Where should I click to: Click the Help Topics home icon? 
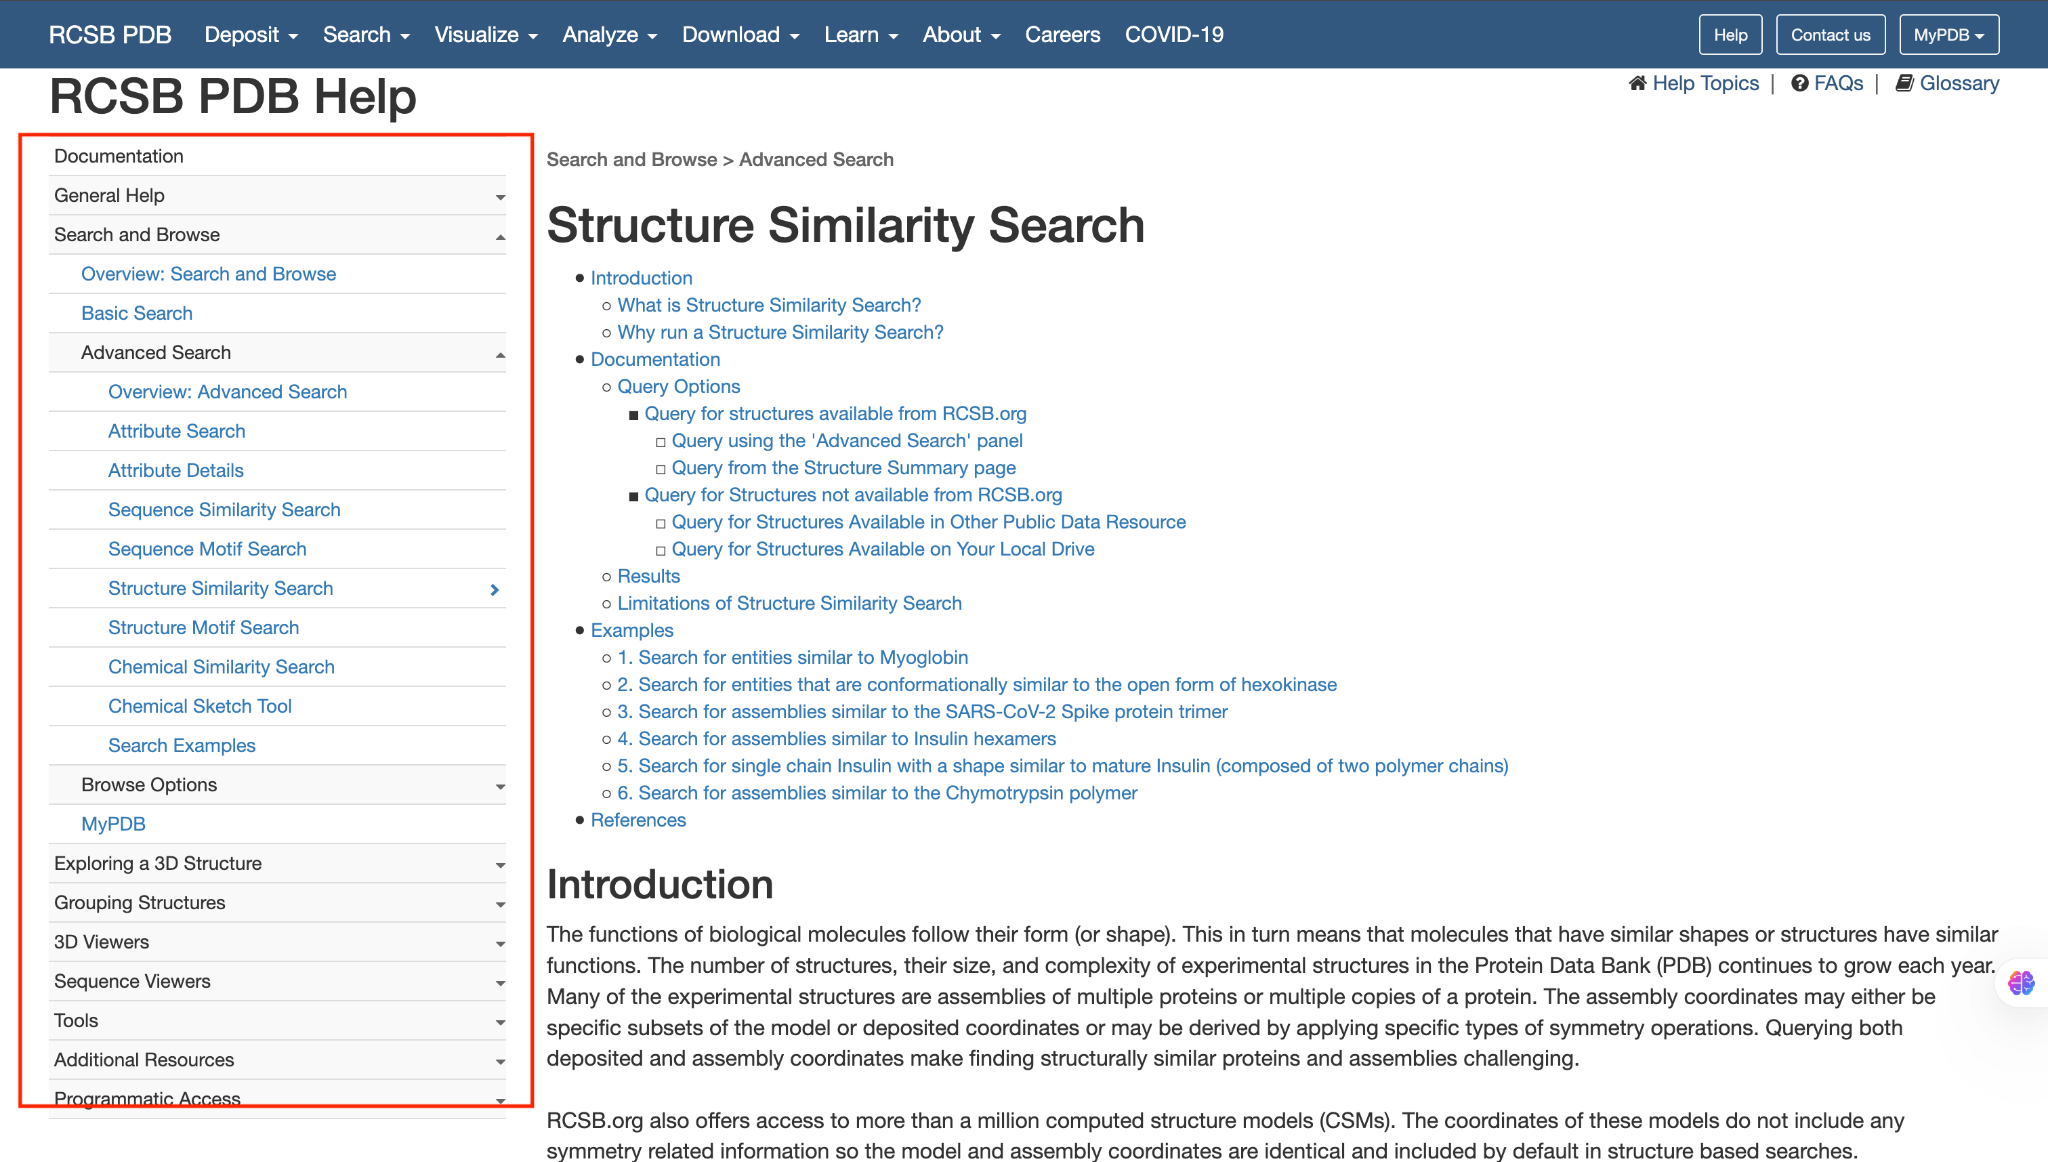tap(1637, 83)
